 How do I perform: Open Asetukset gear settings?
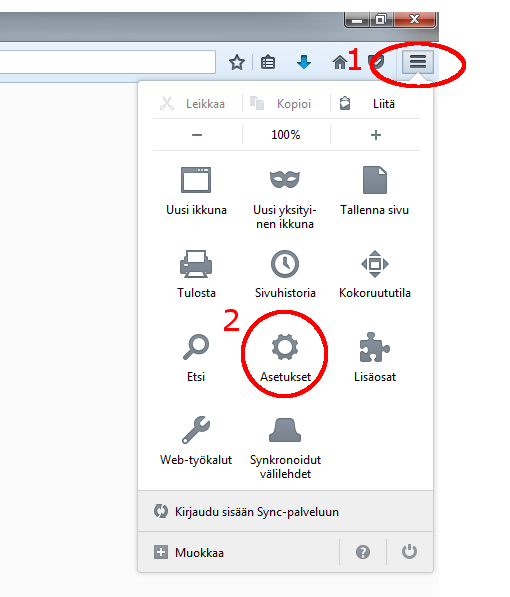click(285, 358)
